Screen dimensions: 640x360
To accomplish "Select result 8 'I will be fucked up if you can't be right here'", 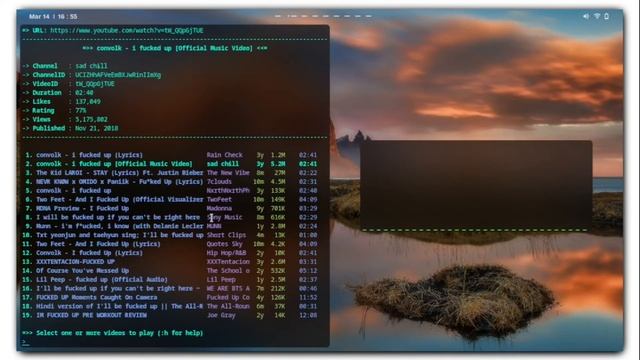I will tap(118, 218).
